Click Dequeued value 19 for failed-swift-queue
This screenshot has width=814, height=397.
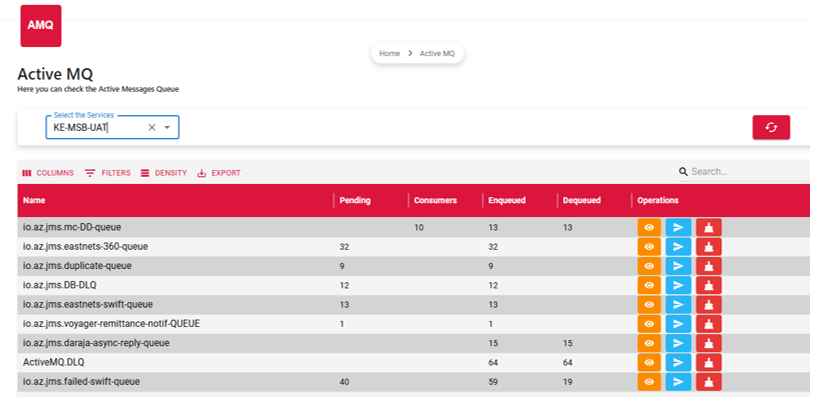[x=567, y=382]
